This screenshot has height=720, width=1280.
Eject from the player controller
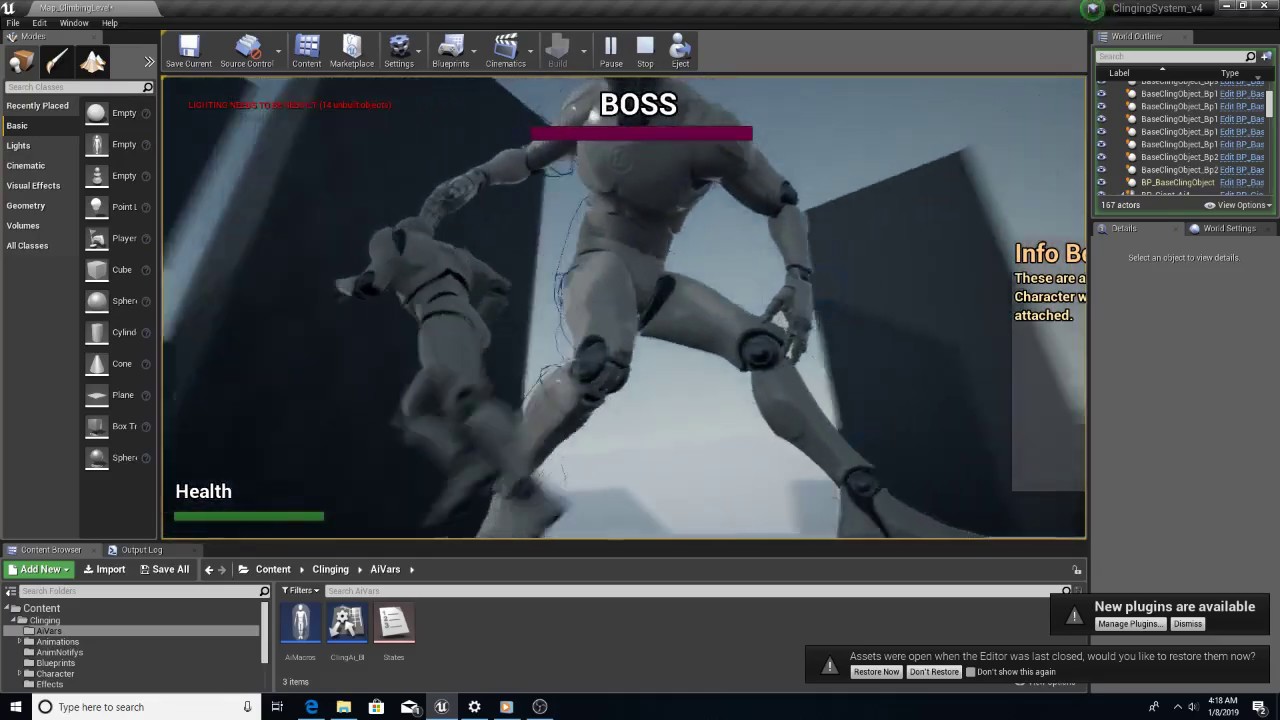coord(680,51)
